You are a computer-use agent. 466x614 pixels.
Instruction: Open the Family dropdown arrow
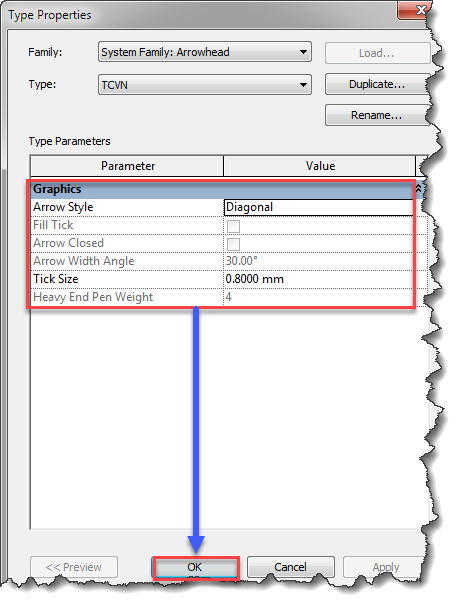coord(303,52)
